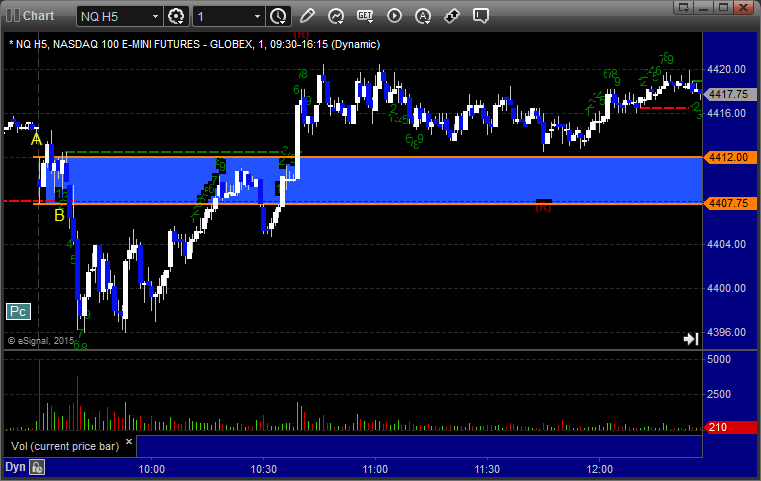Open the gear symbol settings menu
The image size is (761, 481).
(176, 16)
